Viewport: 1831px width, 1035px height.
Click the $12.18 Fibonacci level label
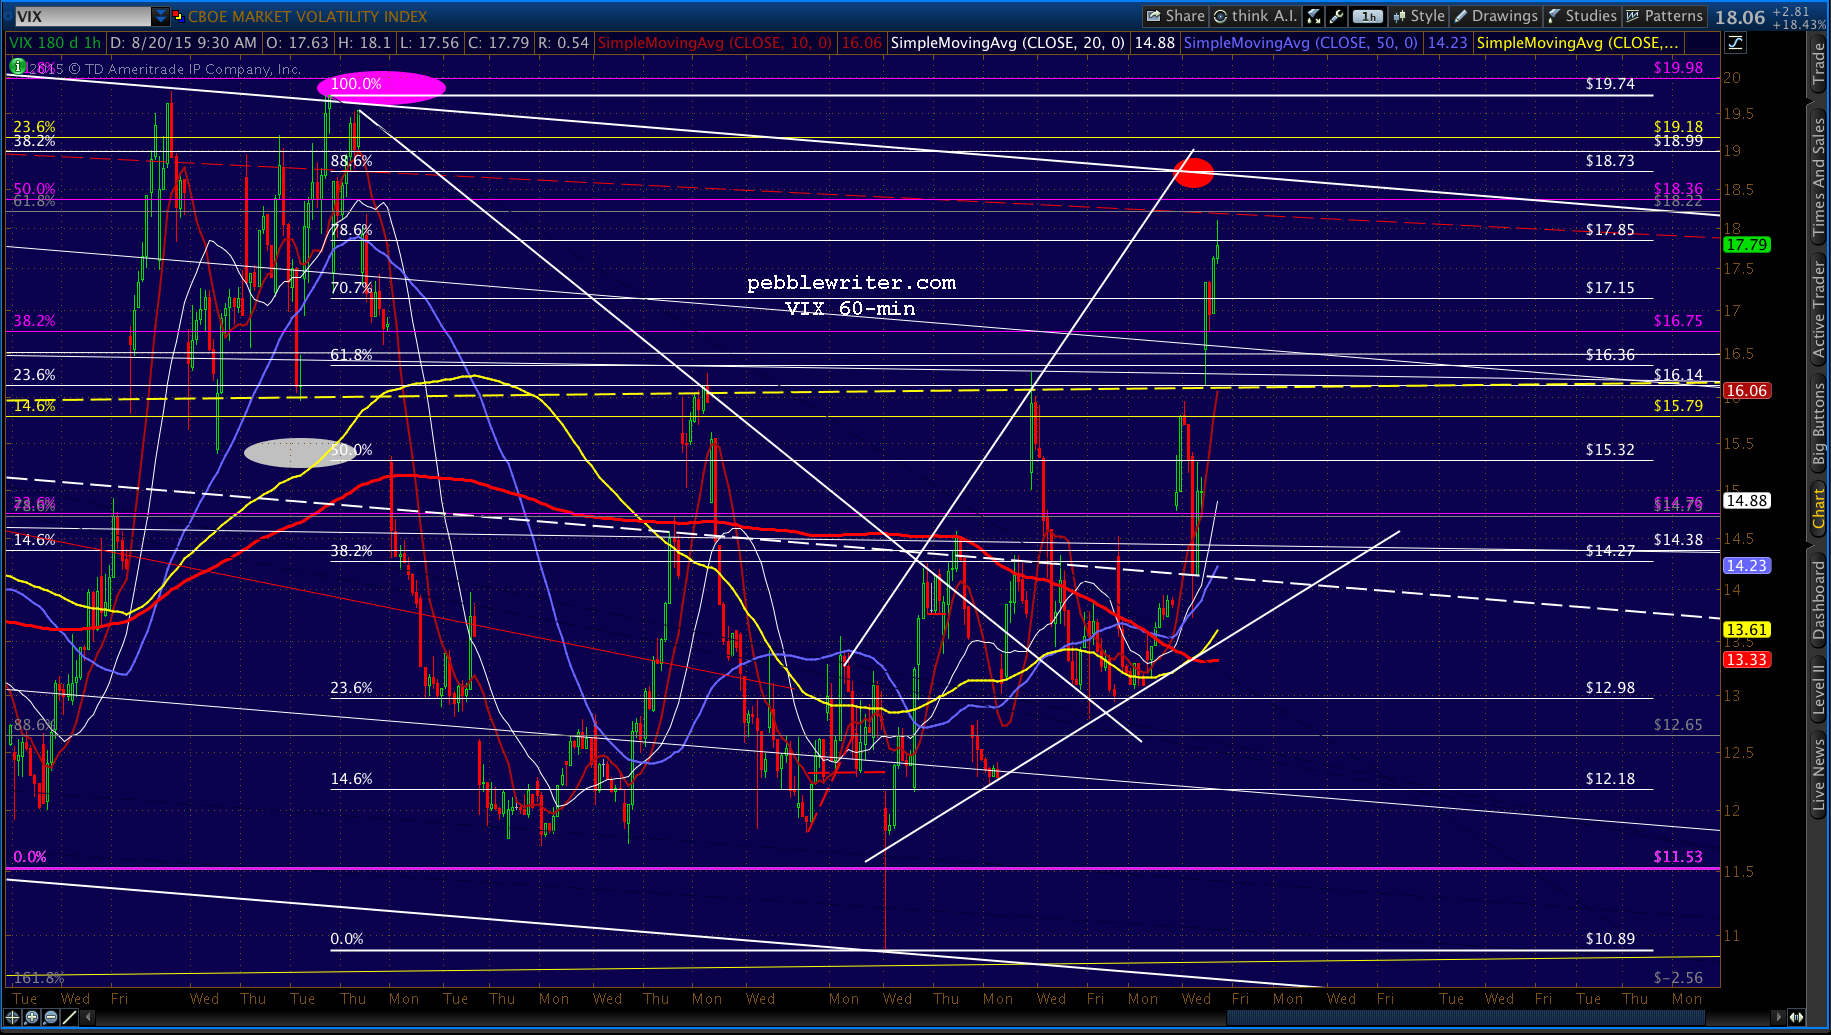(1610, 779)
